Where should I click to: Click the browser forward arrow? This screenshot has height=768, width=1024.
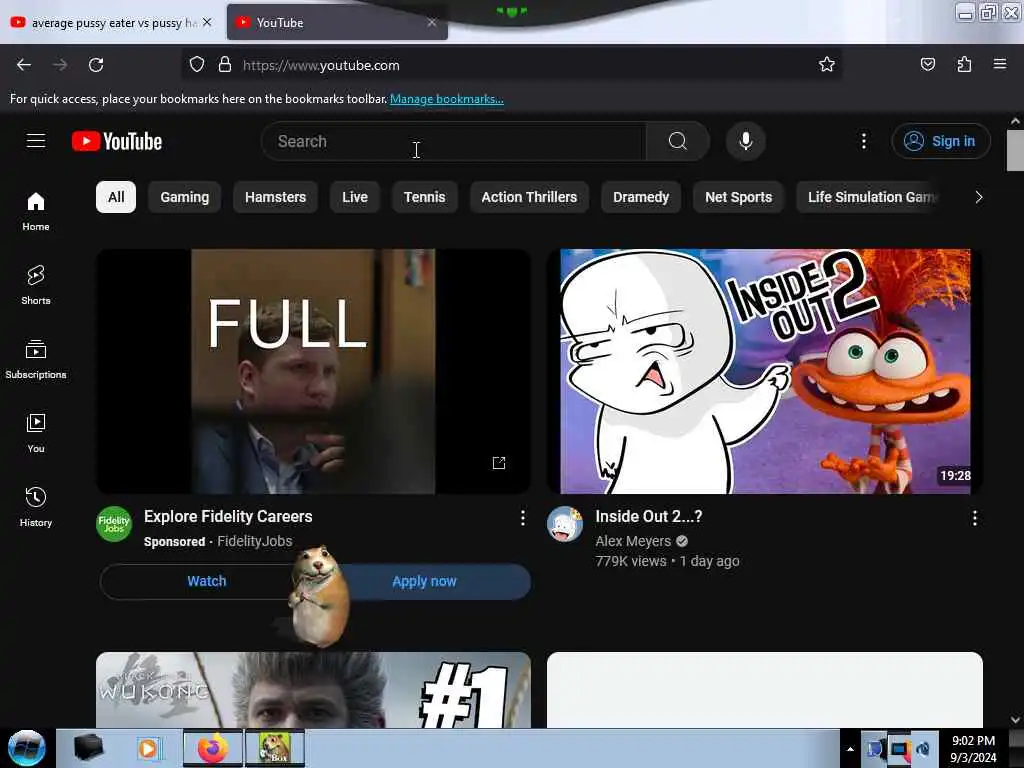click(x=60, y=65)
